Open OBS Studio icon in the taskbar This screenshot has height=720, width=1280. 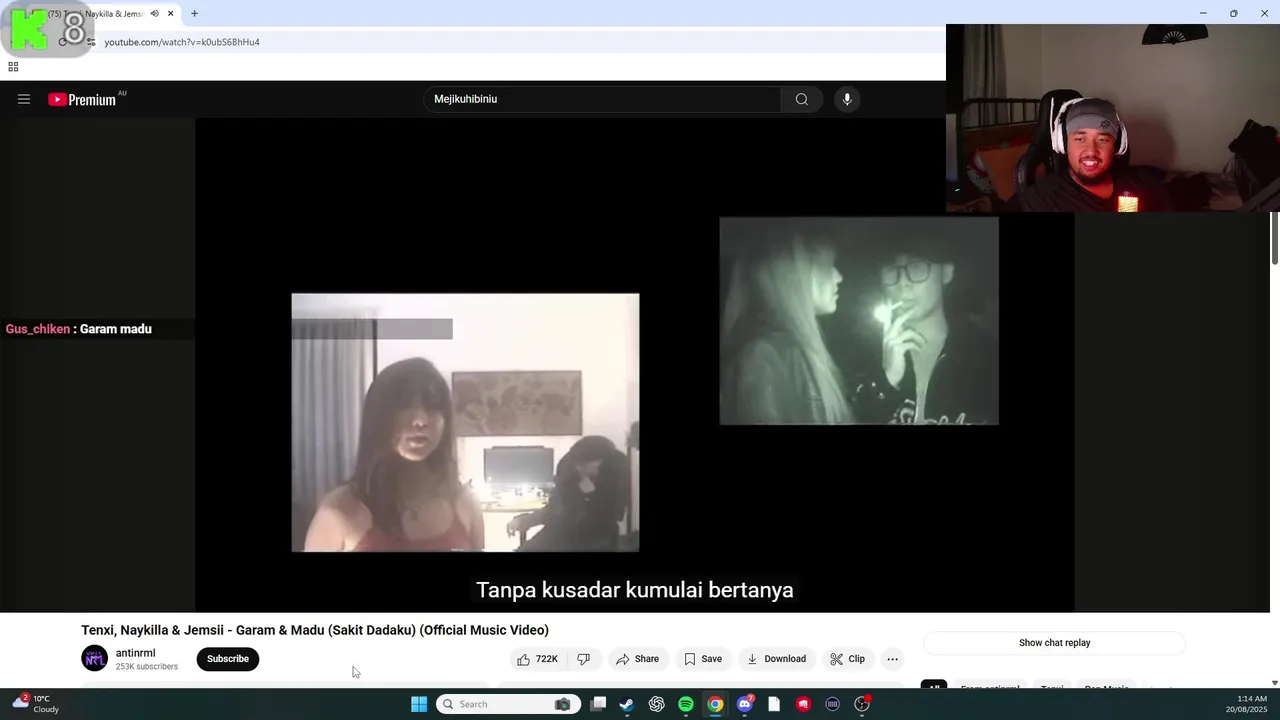click(862, 704)
